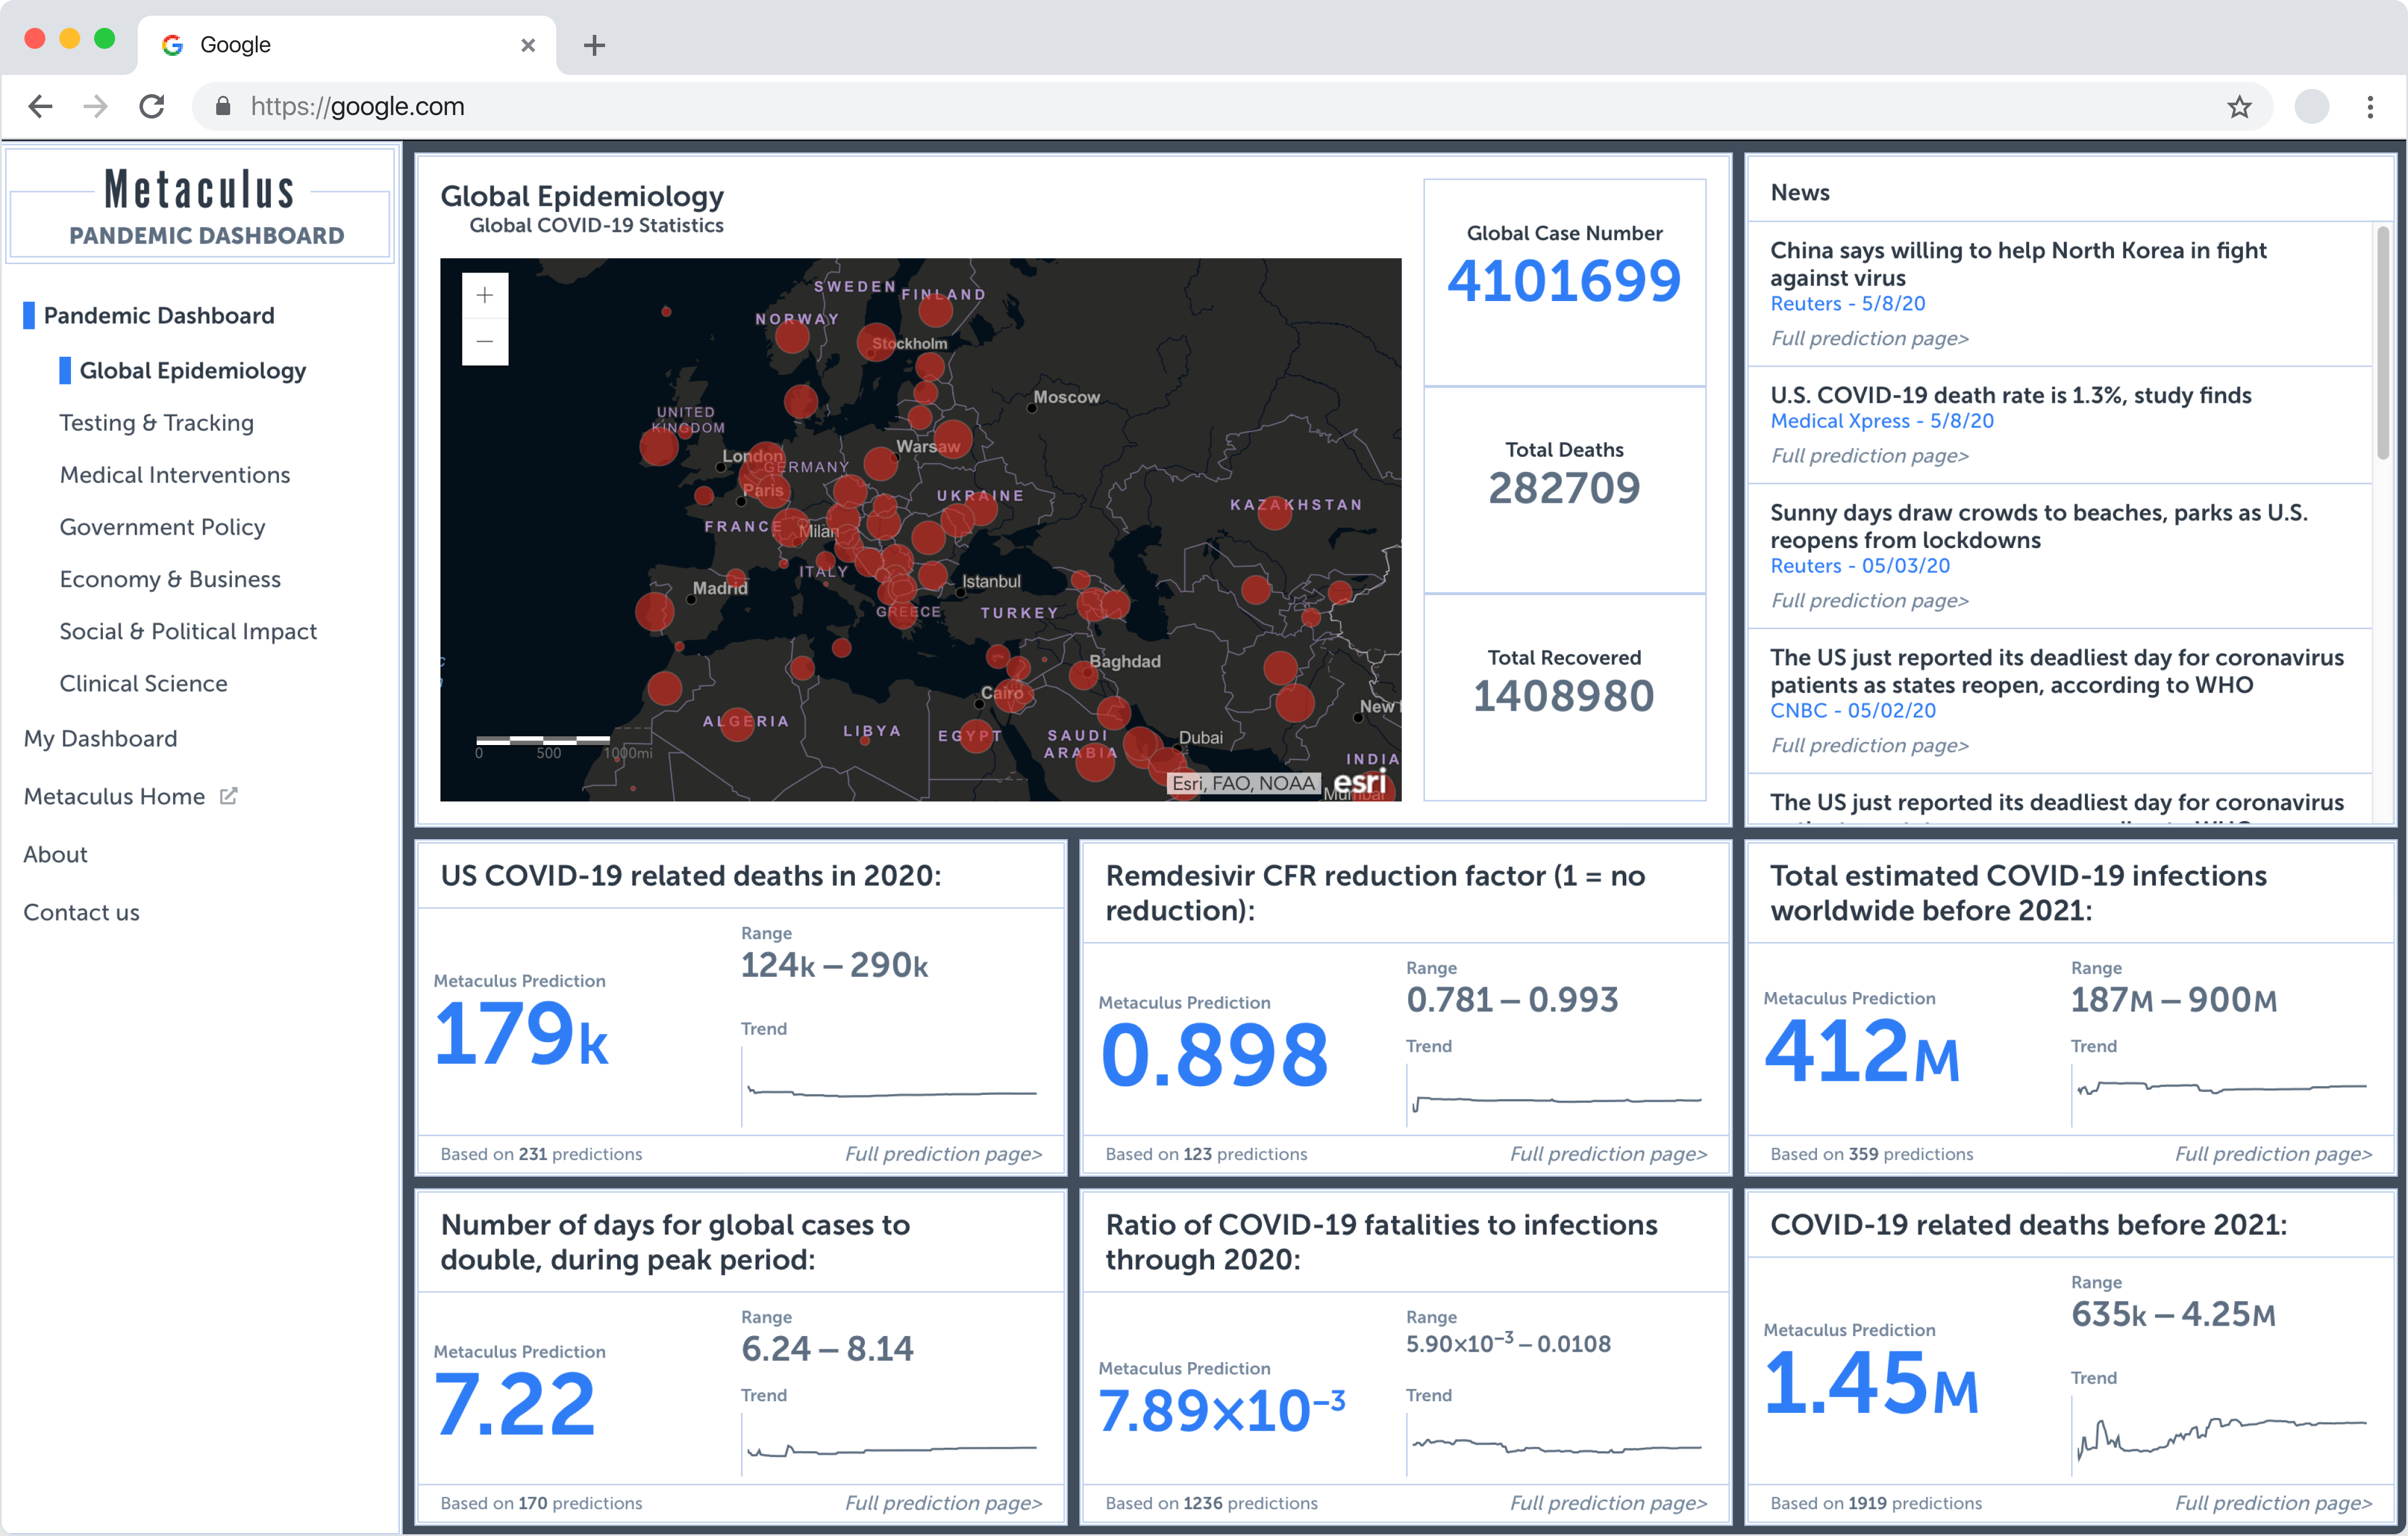Click the browser back arrow

(x=40, y=106)
